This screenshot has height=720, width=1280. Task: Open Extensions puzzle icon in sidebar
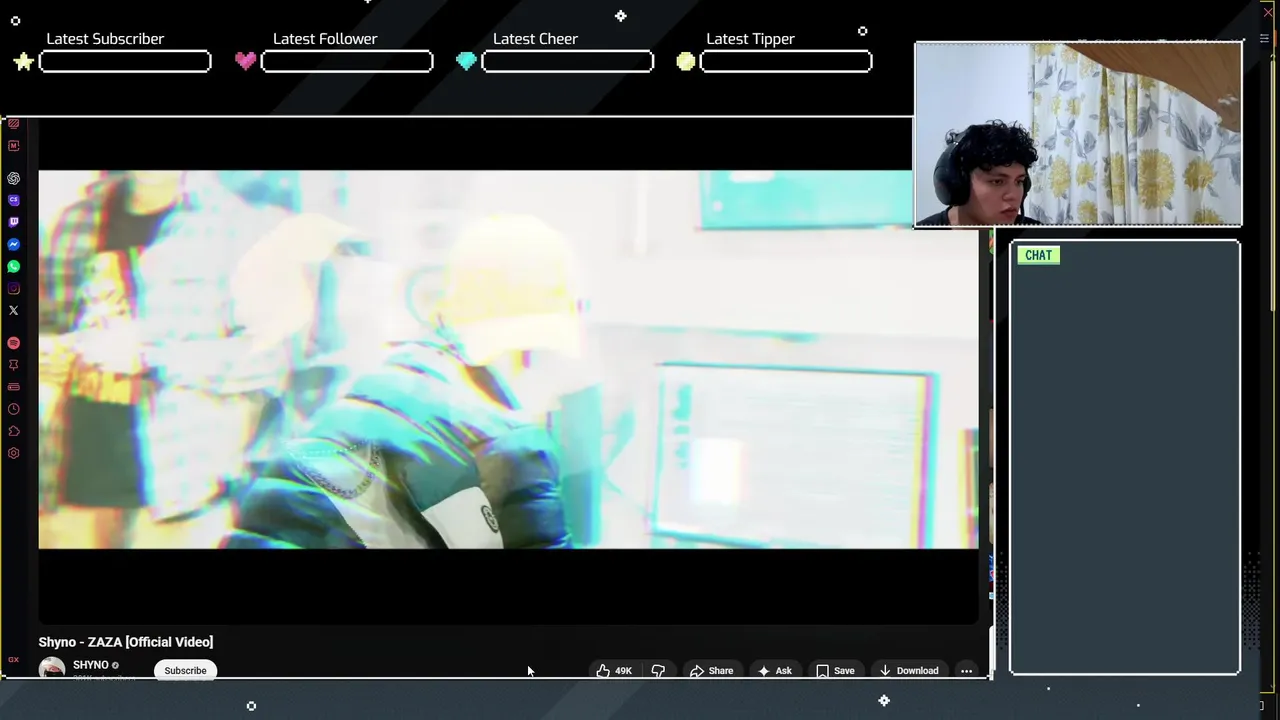click(x=14, y=431)
